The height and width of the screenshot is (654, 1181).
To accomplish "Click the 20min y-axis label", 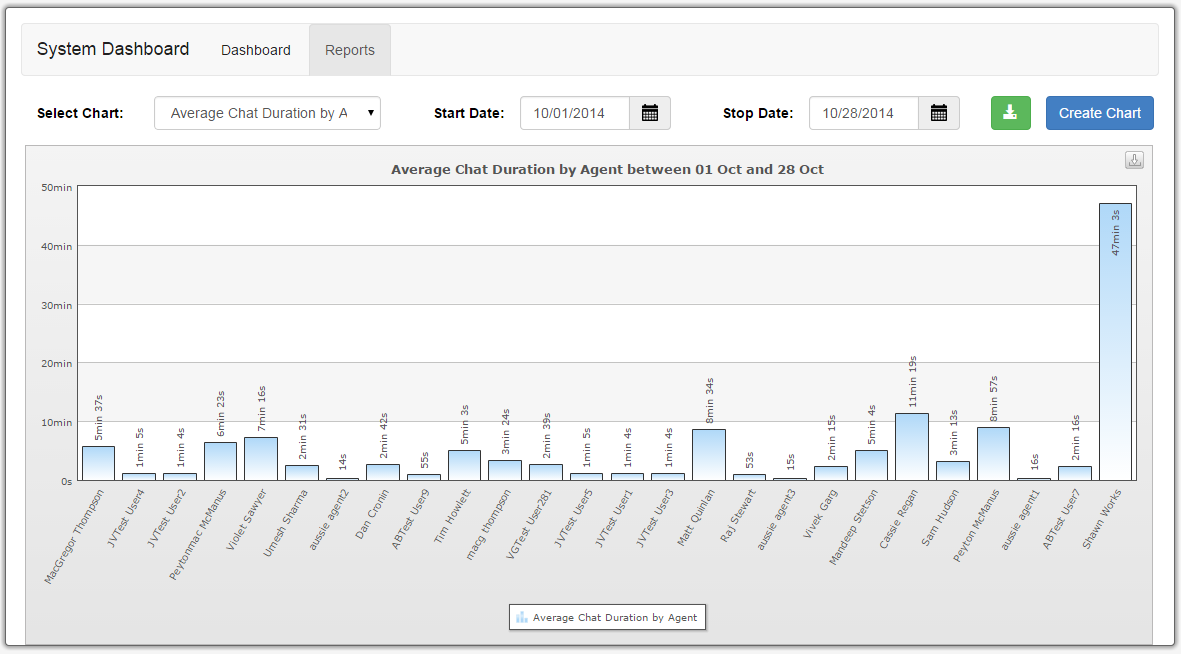I will tap(56, 363).
